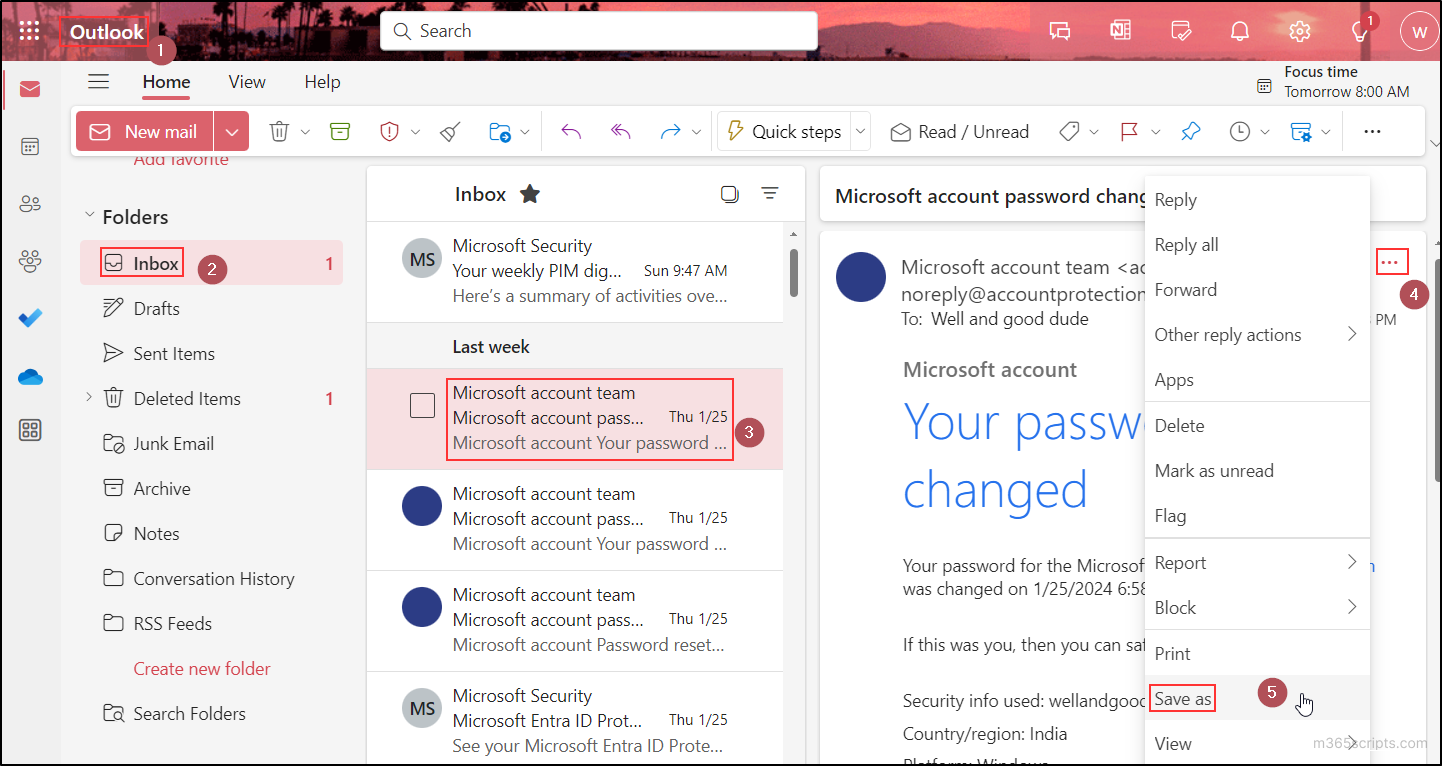The height and width of the screenshot is (766, 1442).
Task: Open notifications bell in the header
Action: click(1240, 30)
